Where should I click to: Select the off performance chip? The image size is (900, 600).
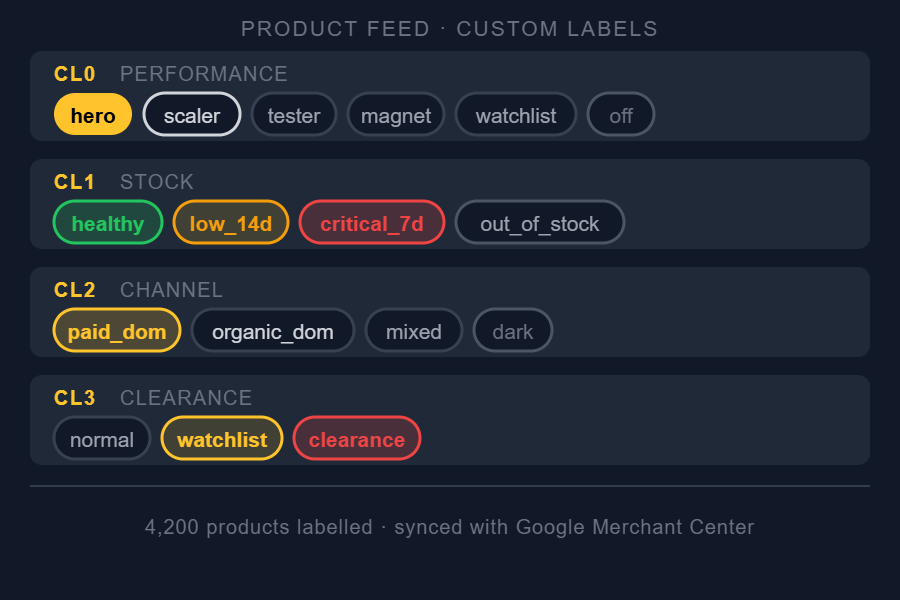621,115
